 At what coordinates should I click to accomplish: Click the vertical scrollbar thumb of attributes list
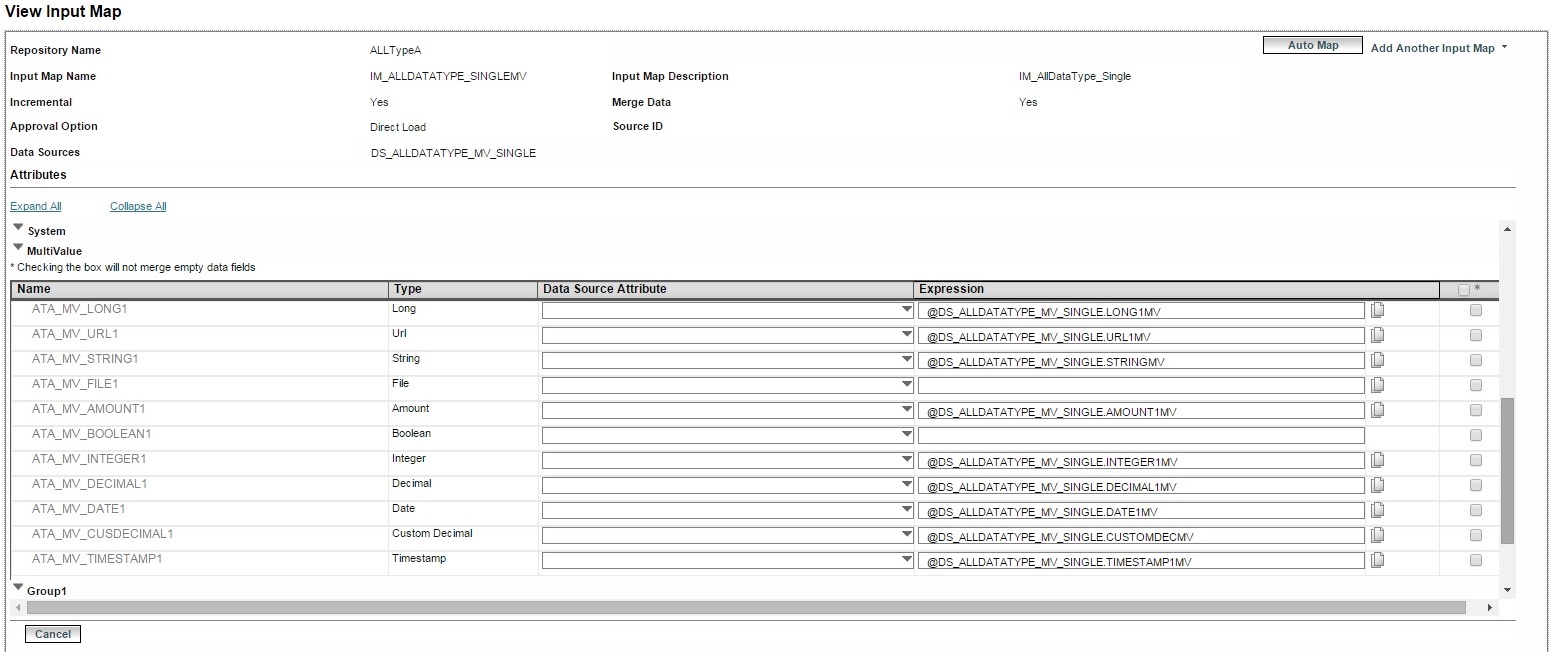tap(1508, 470)
